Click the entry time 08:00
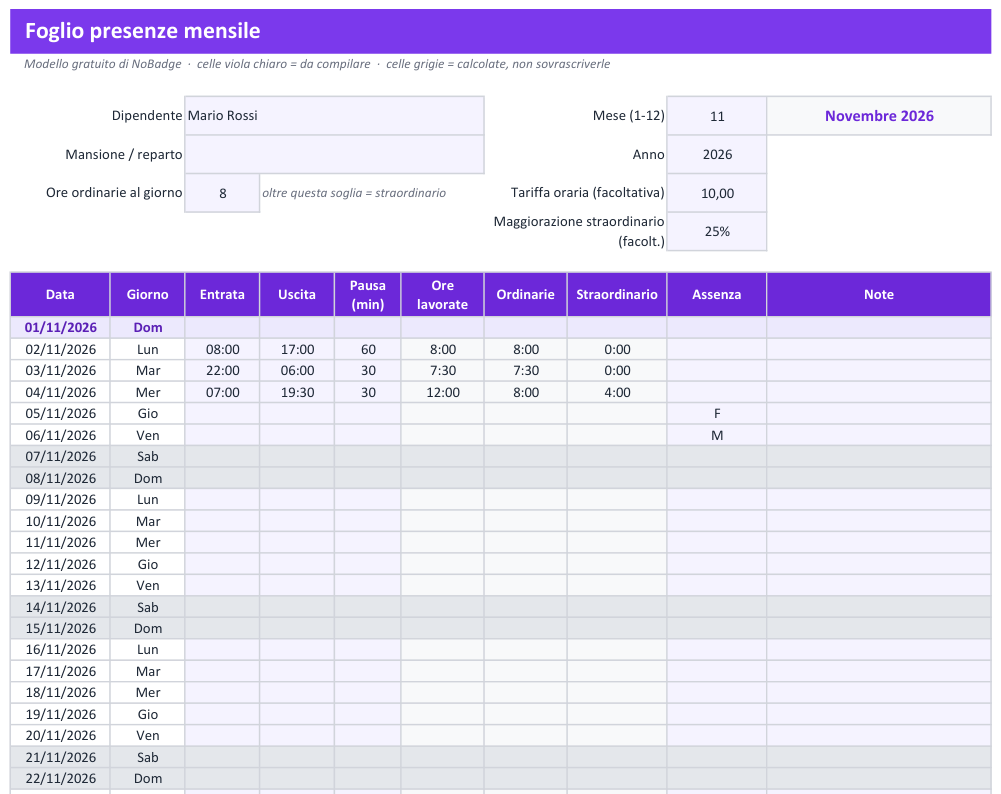Image resolution: width=1001 pixels, height=794 pixels. click(222, 349)
